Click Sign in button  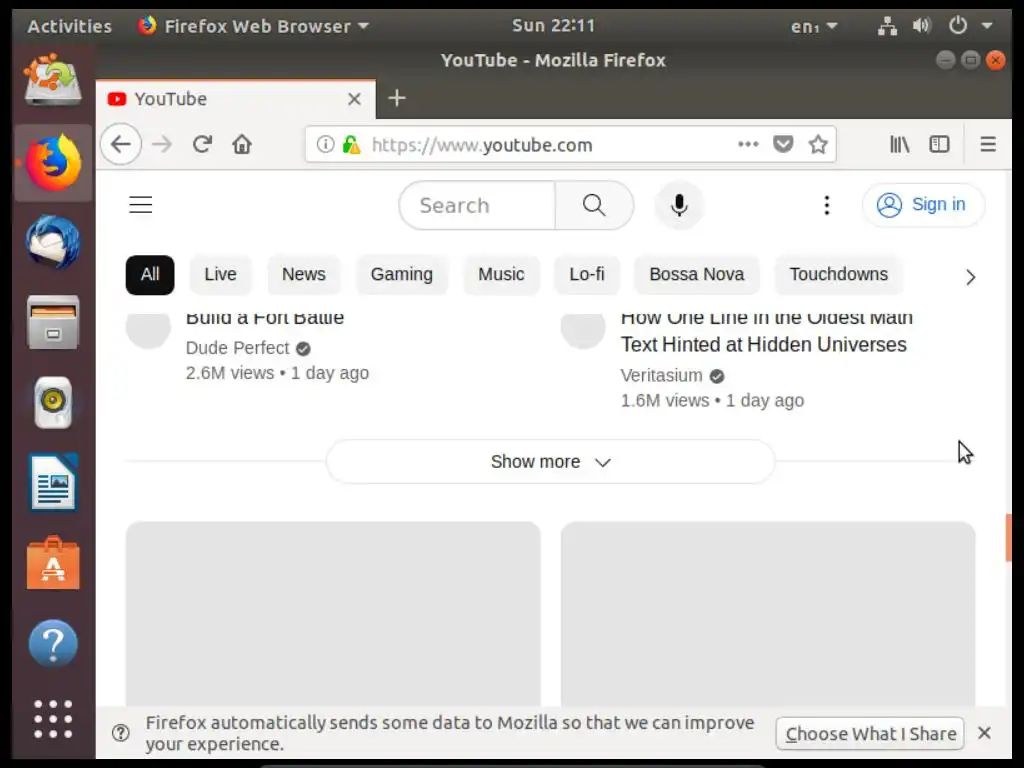(923, 205)
